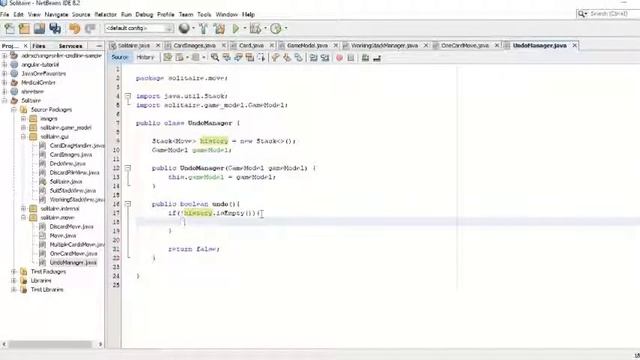Open the Debug Project dropdown arrow
This screenshot has width=640, height=360.
(265, 28)
